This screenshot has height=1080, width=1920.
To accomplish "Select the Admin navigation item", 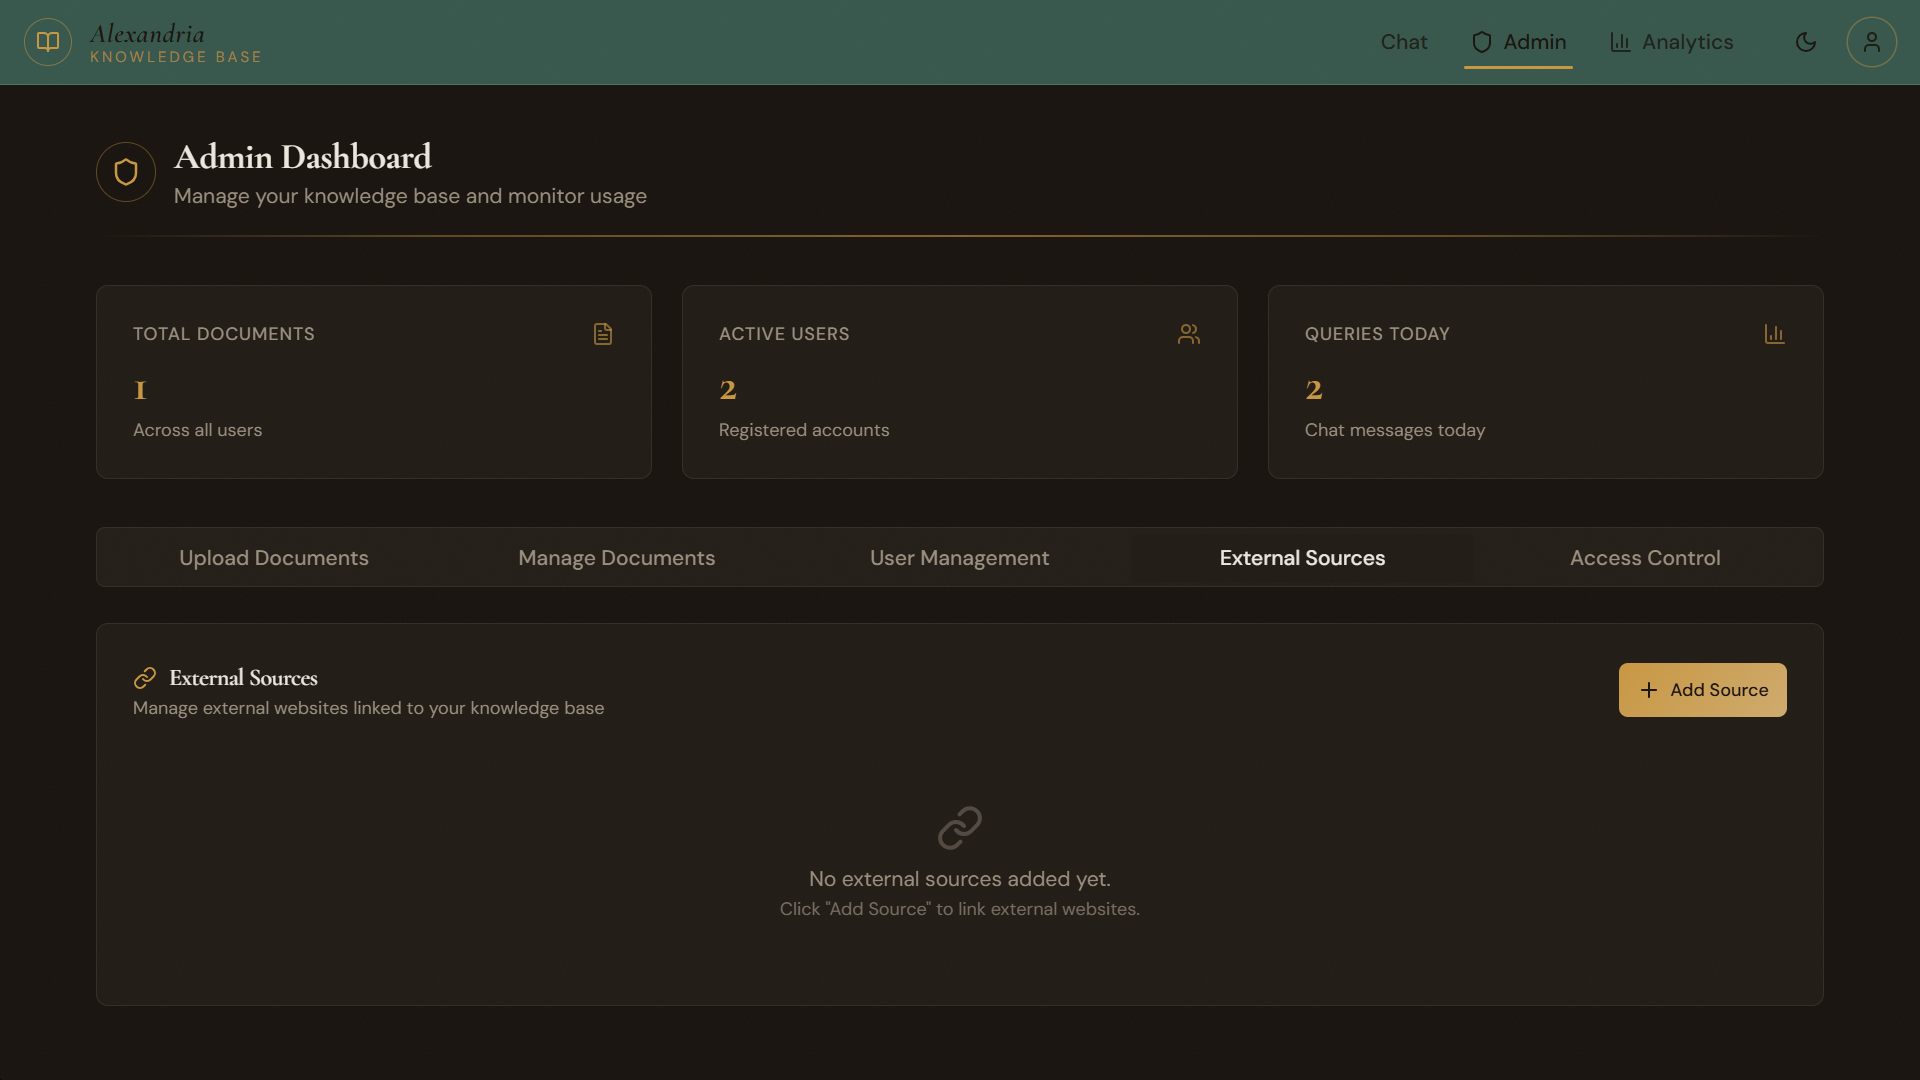I will click(1518, 42).
